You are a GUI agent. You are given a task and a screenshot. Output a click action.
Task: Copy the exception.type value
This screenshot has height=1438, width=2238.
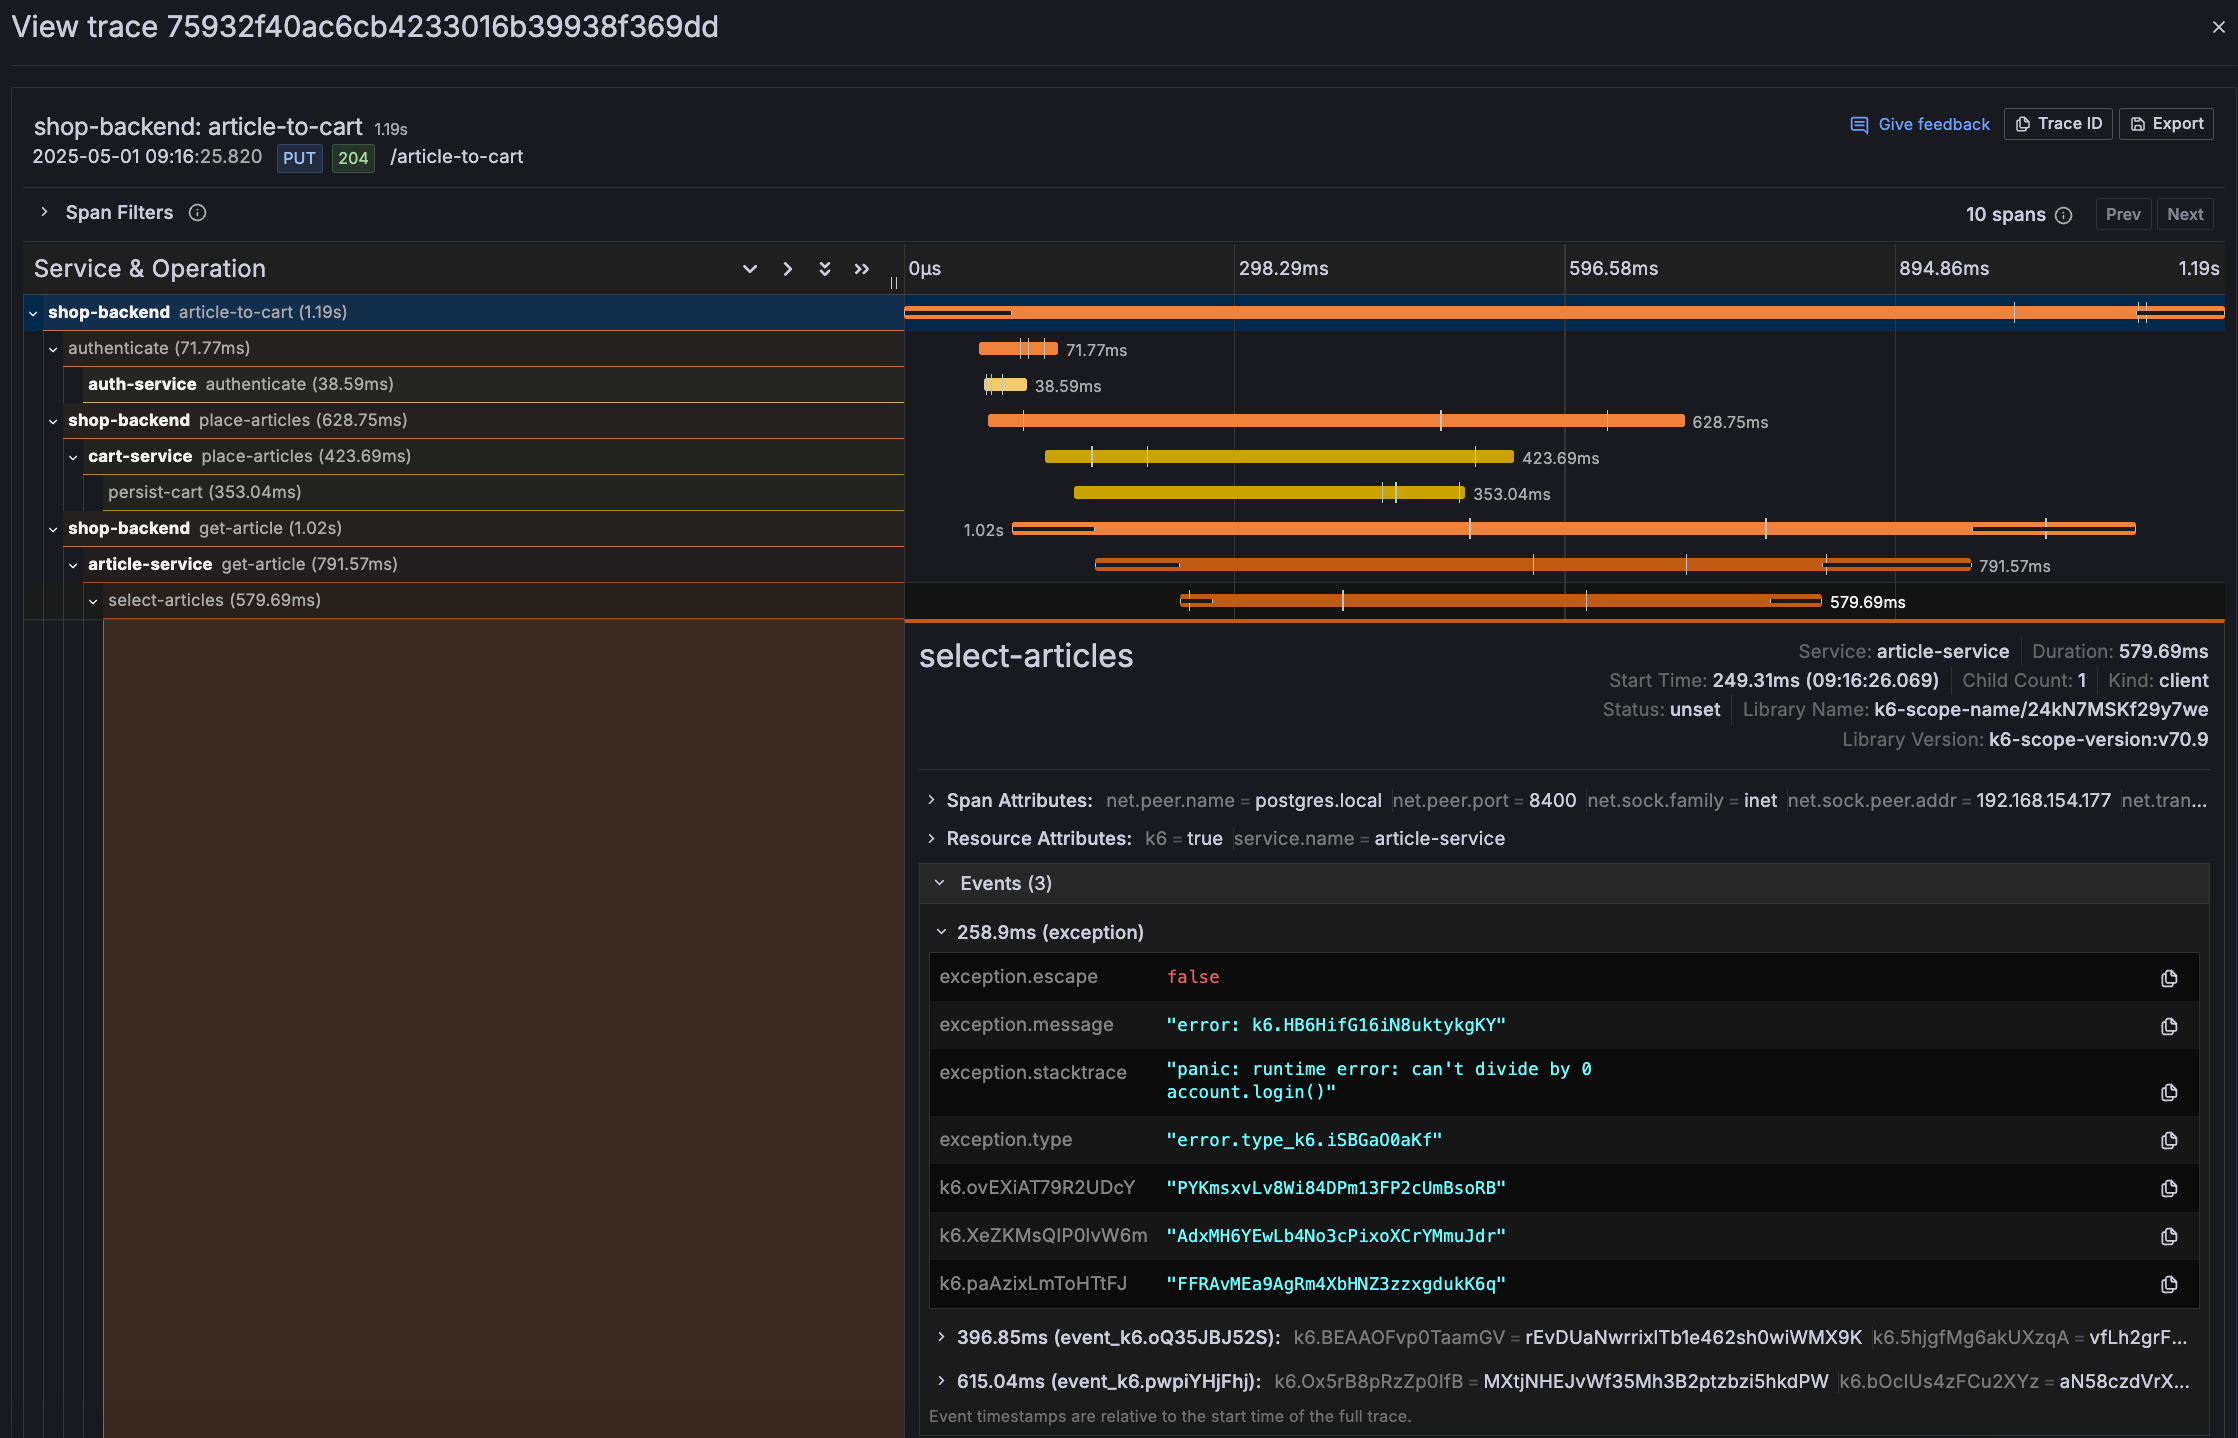pos(2168,1140)
